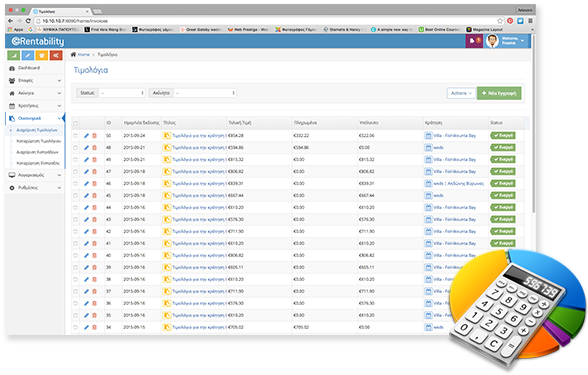Viewport: 588px width, 375px height.
Task: Open the Status filter dropdown
Action: pyautogui.click(x=122, y=93)
